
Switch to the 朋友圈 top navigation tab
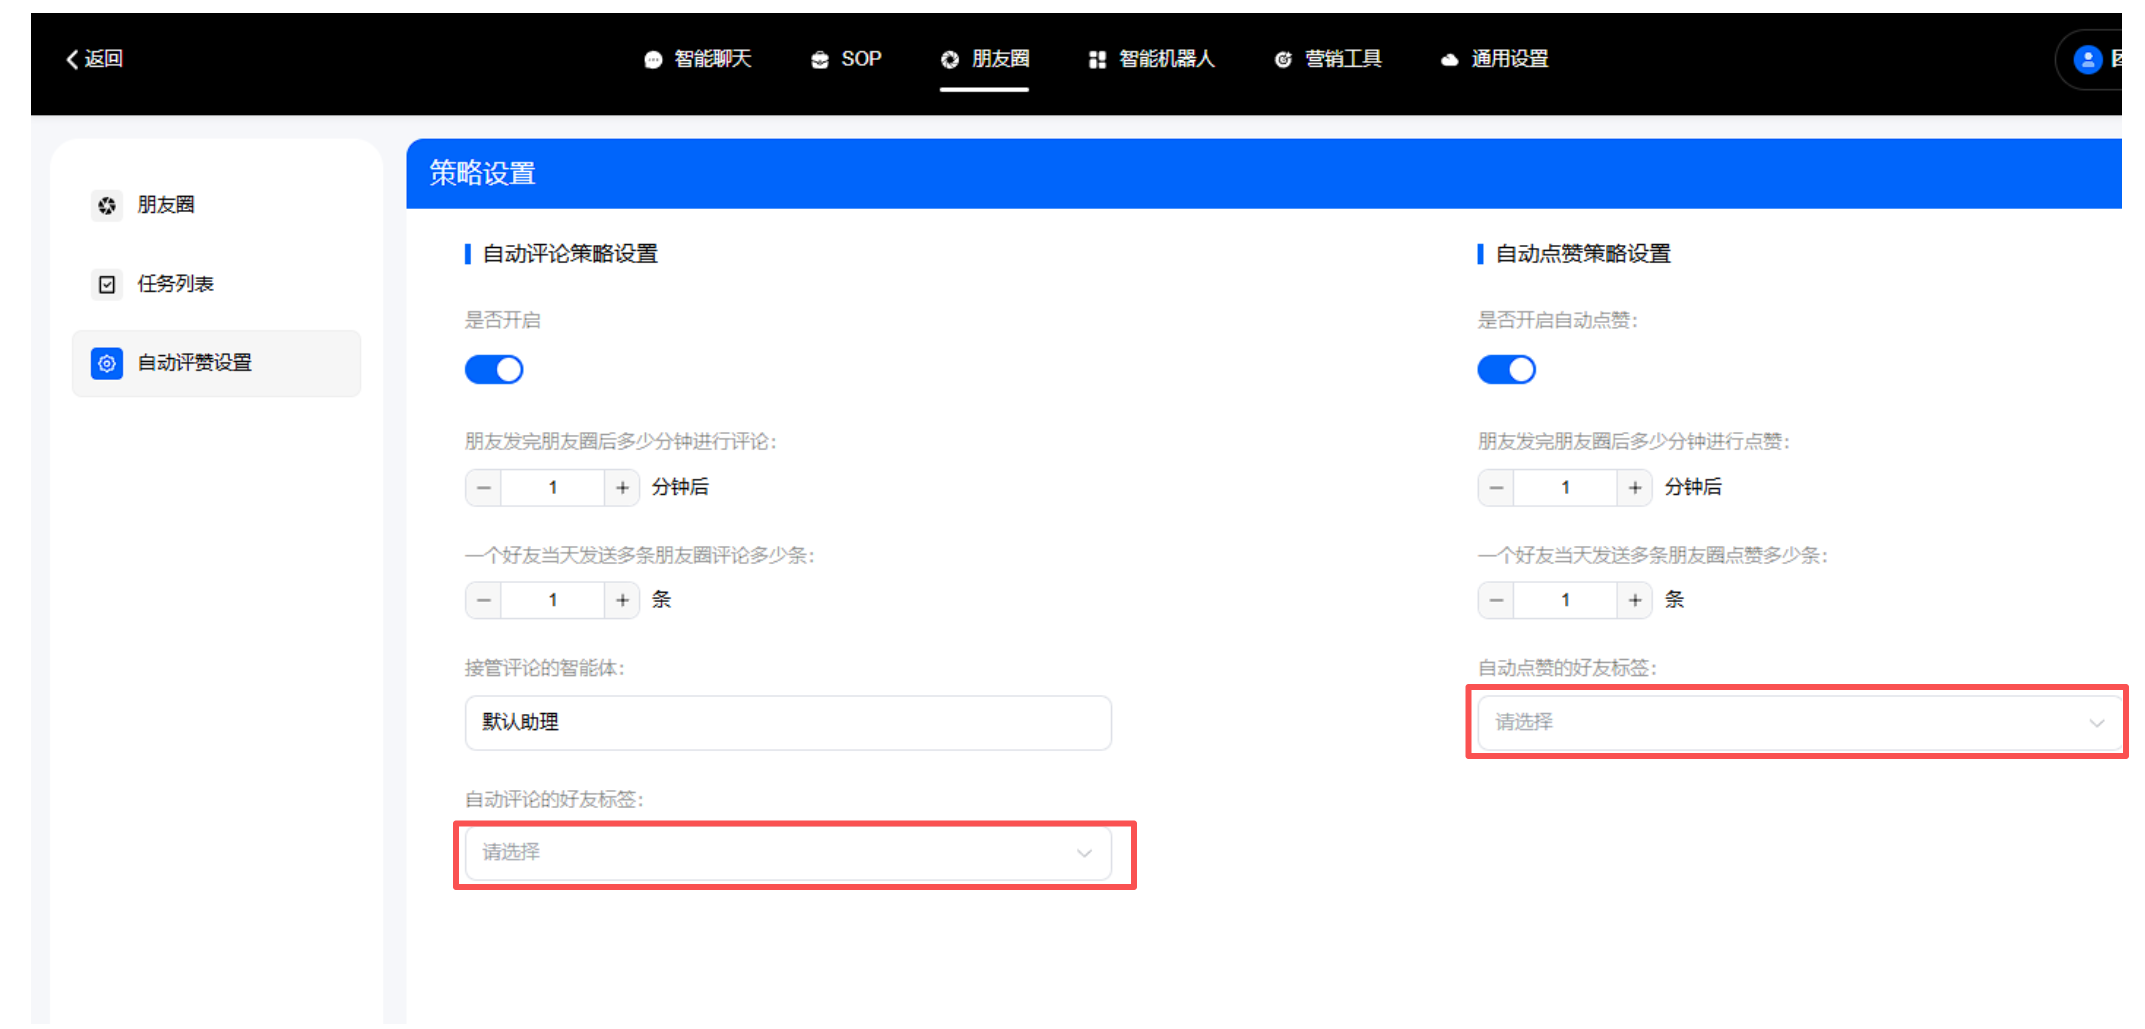pyautogui.click(x=985, y=60)
